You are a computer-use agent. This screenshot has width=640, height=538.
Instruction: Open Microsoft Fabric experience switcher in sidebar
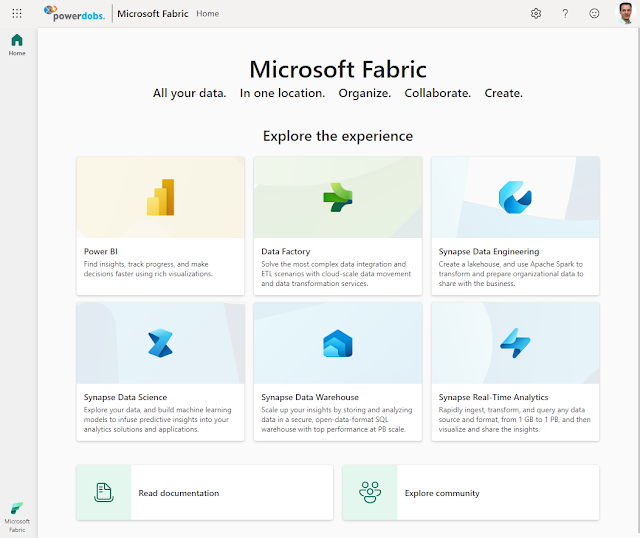[17, 517]
